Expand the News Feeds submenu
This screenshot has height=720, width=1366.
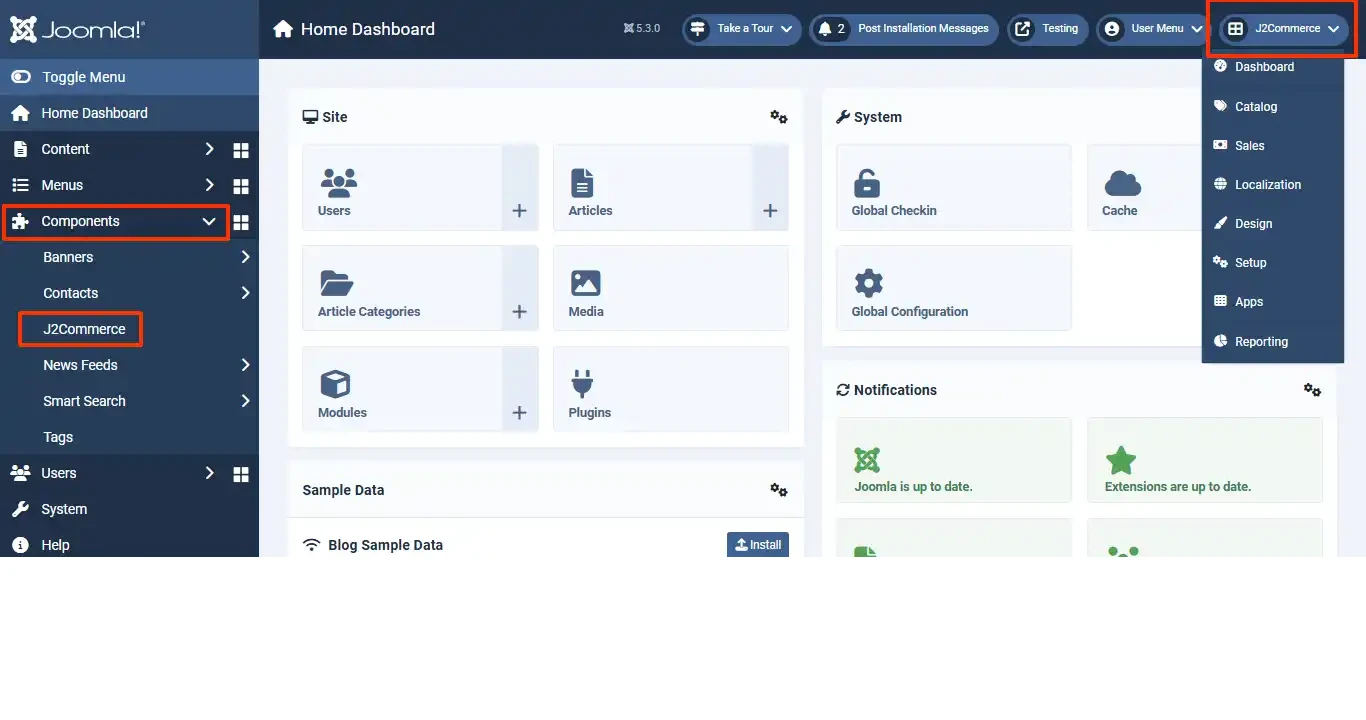pyautogui.click(x=245, y=365)
